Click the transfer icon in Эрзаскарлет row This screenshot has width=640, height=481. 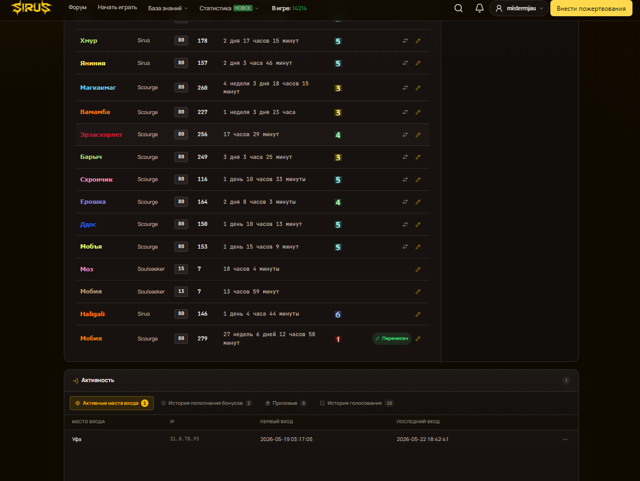[405, 135]
